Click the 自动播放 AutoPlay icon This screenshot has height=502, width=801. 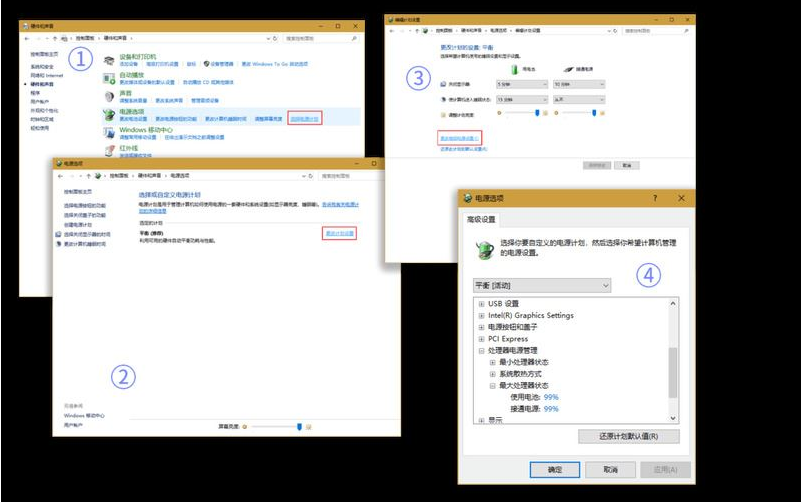pos(109,78)
